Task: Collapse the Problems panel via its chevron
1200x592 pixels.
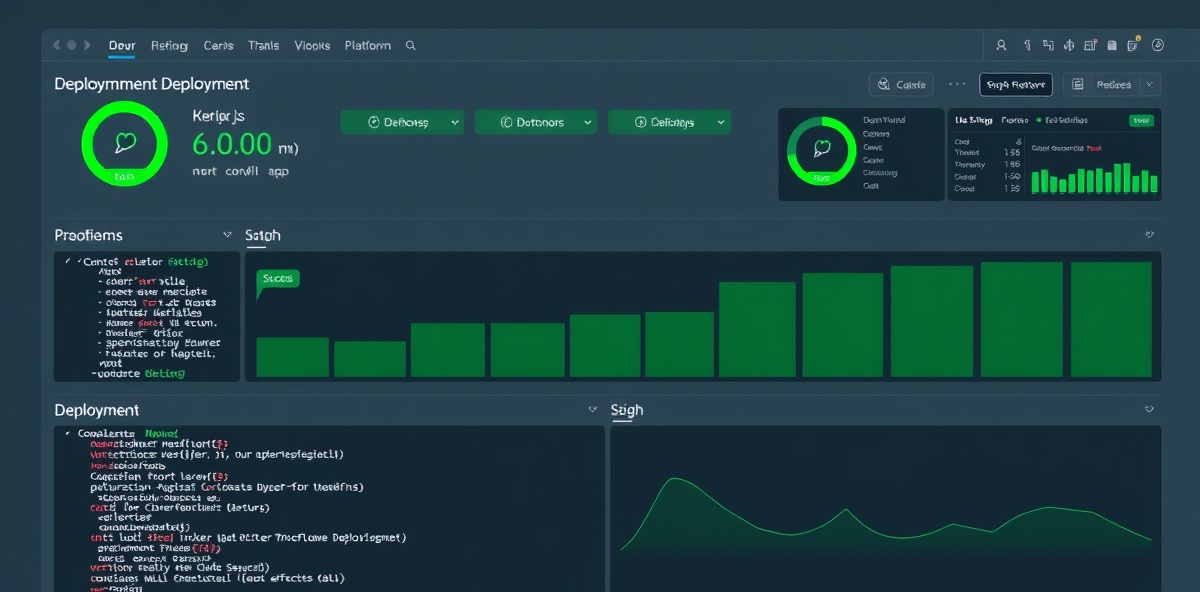Action: (x=227, y=234)
